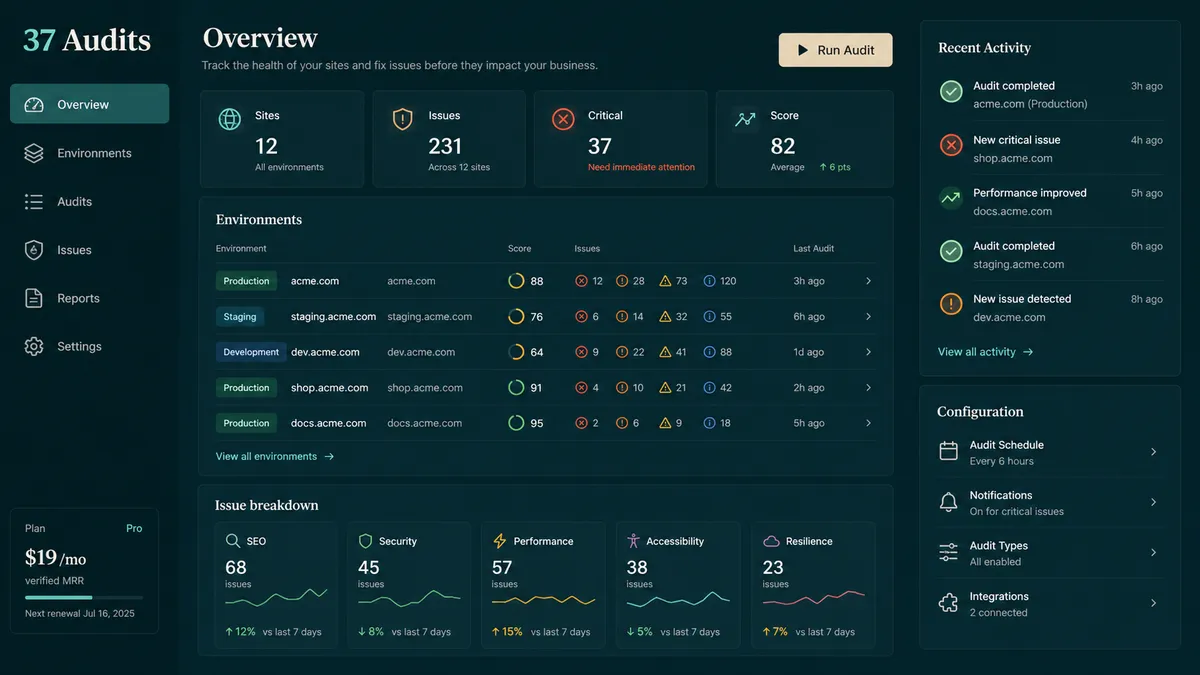Click the score ring showing 88
Screen dimensions: 1200x675
pos(516,281)
